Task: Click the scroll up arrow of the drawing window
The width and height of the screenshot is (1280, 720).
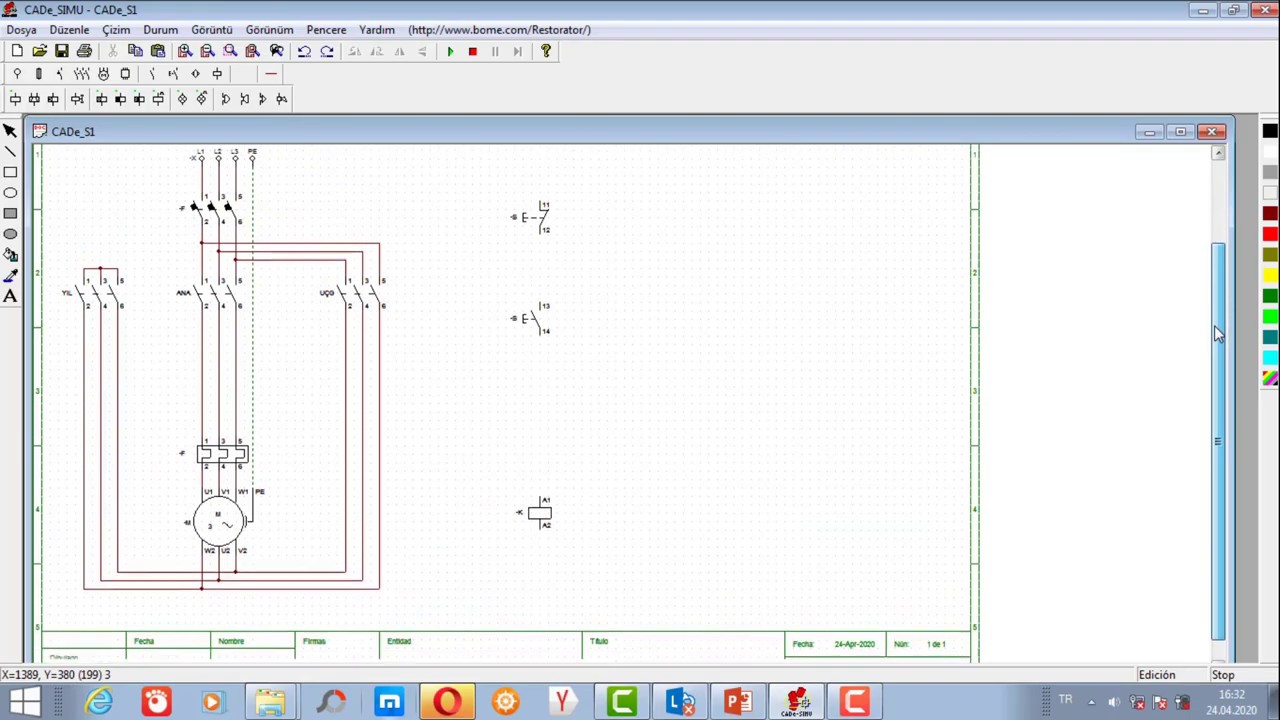Action: pyautogui.click(x=1218, y=154)
